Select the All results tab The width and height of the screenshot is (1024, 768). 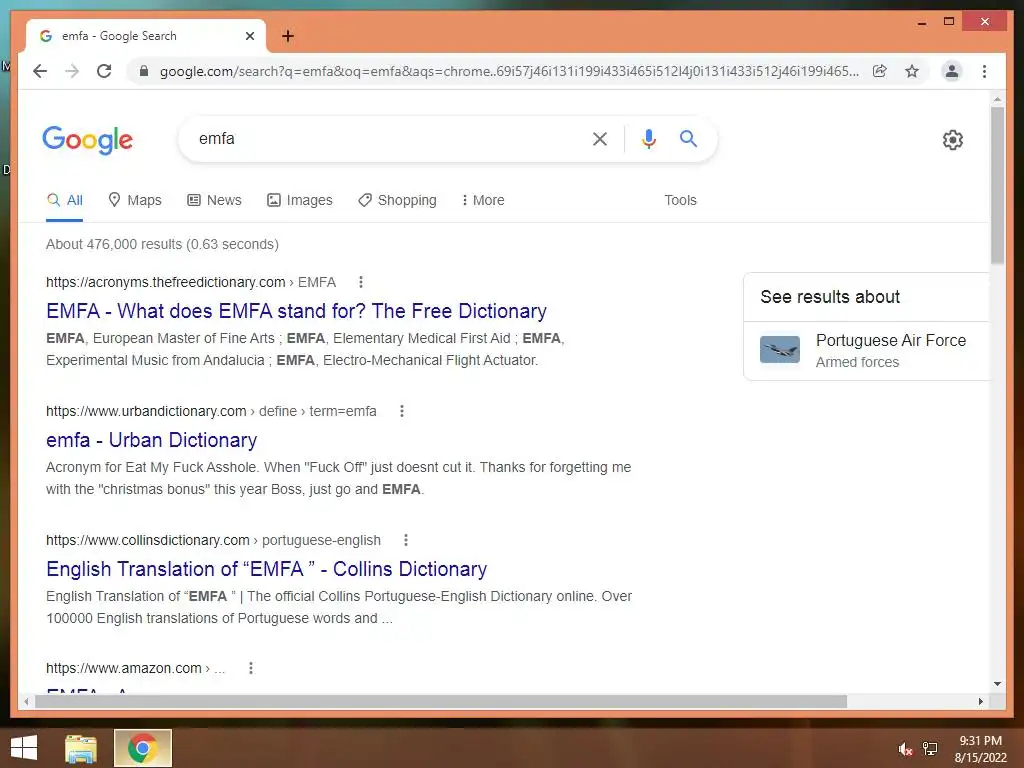tap(65, 200)
